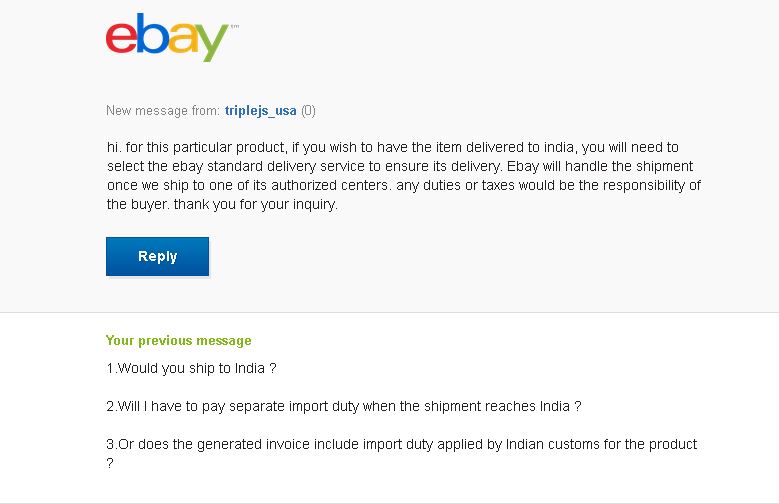
Task: Click the question about generated invoice
Action: [x=401, y=444]
